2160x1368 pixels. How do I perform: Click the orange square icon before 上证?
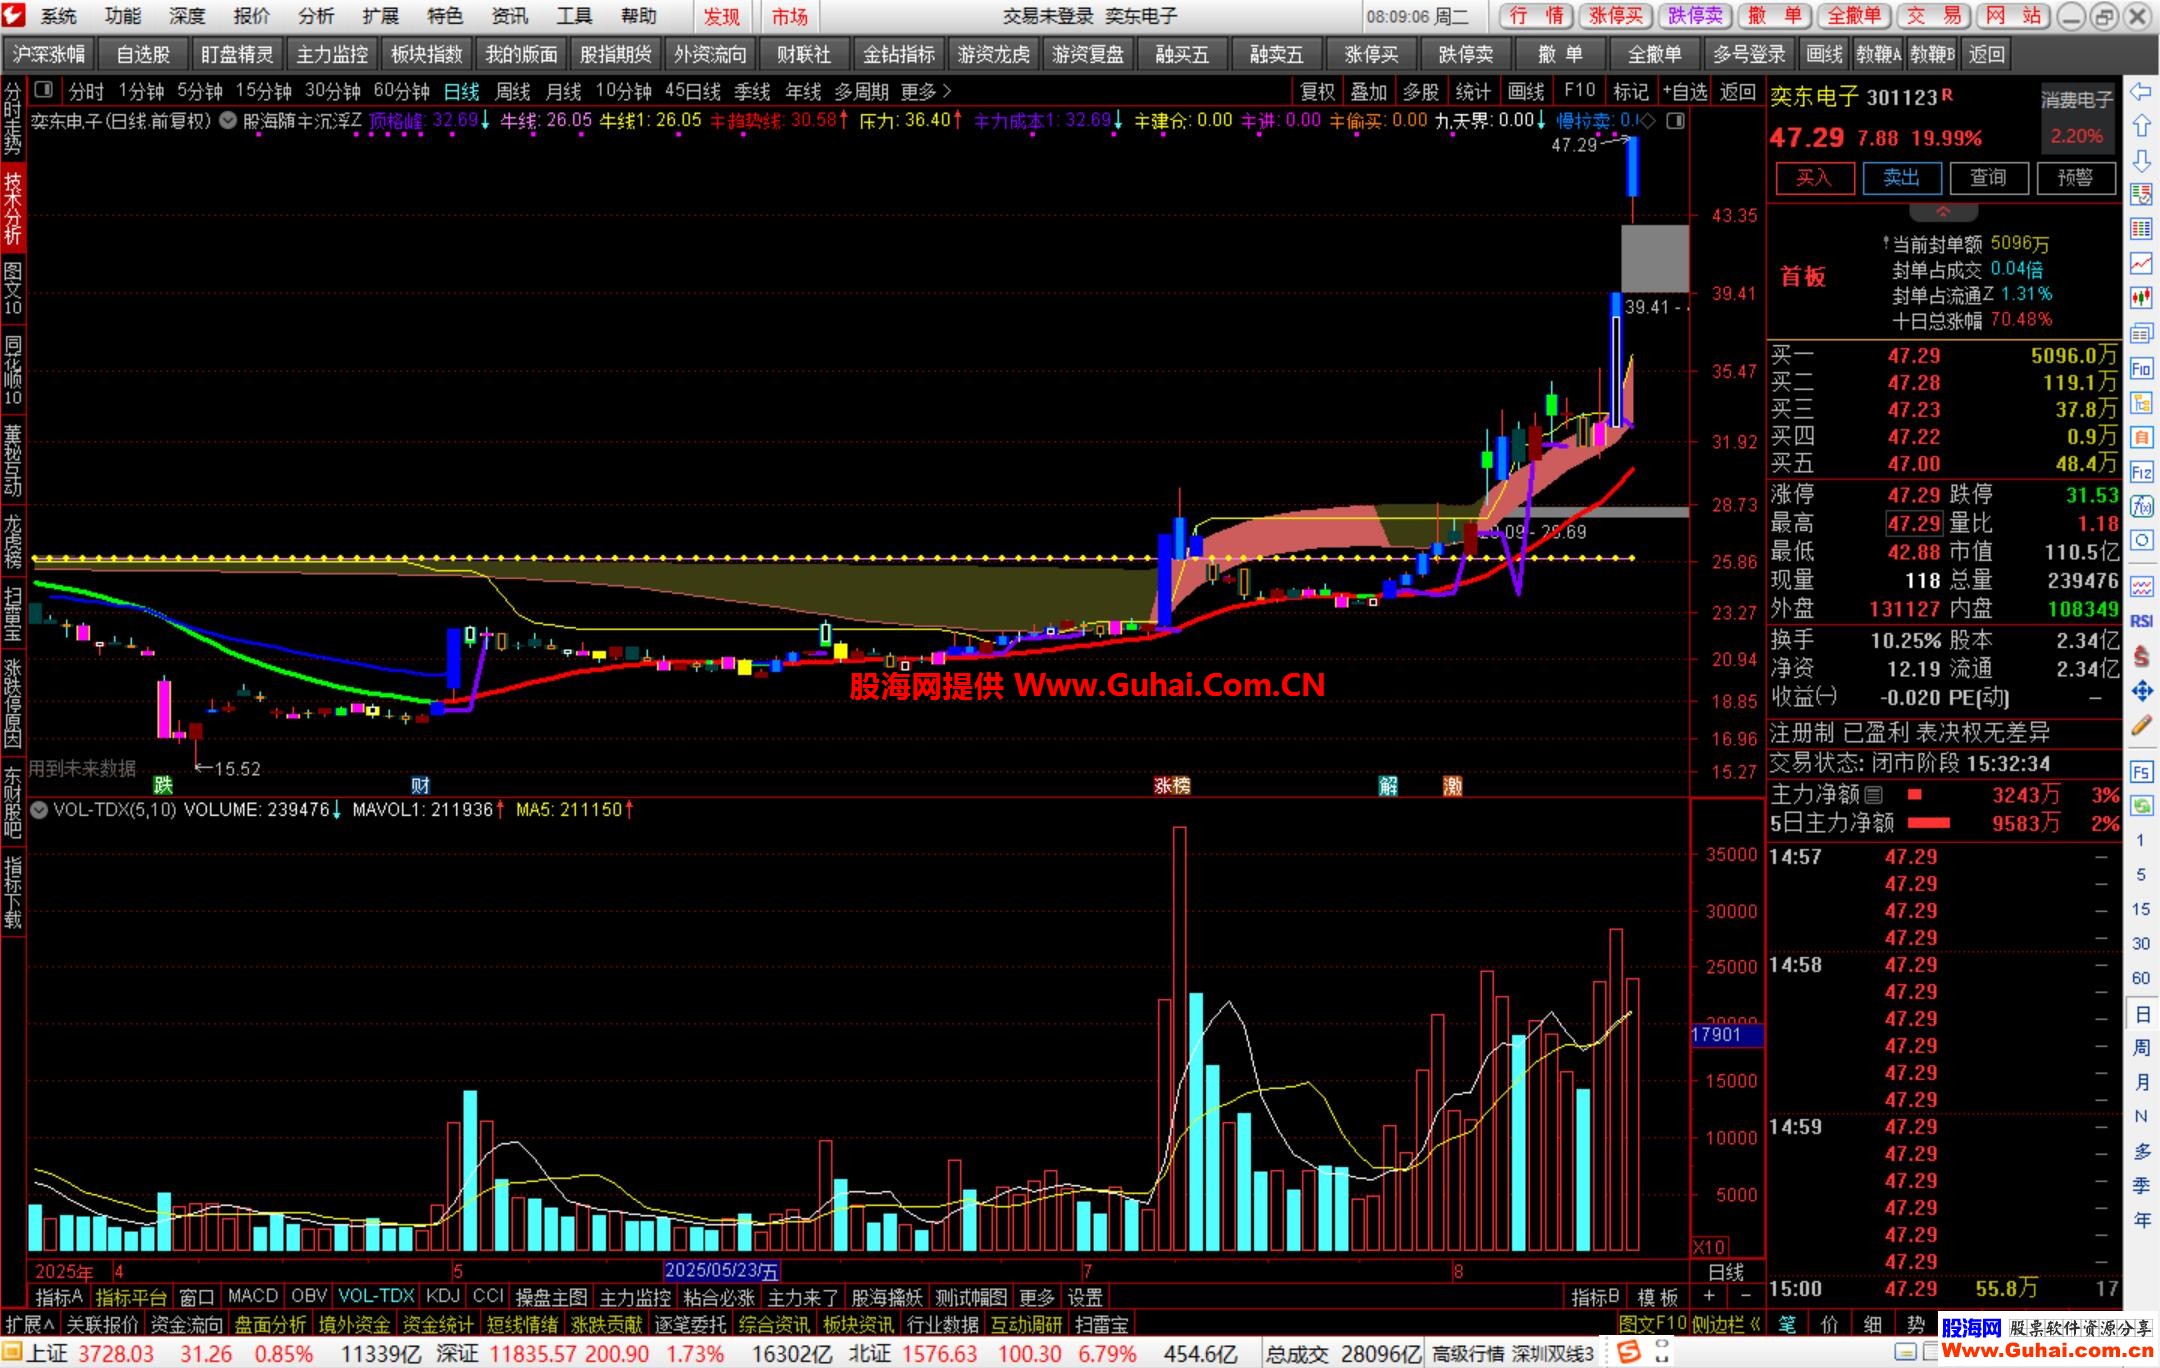(x=12, y=1354)
